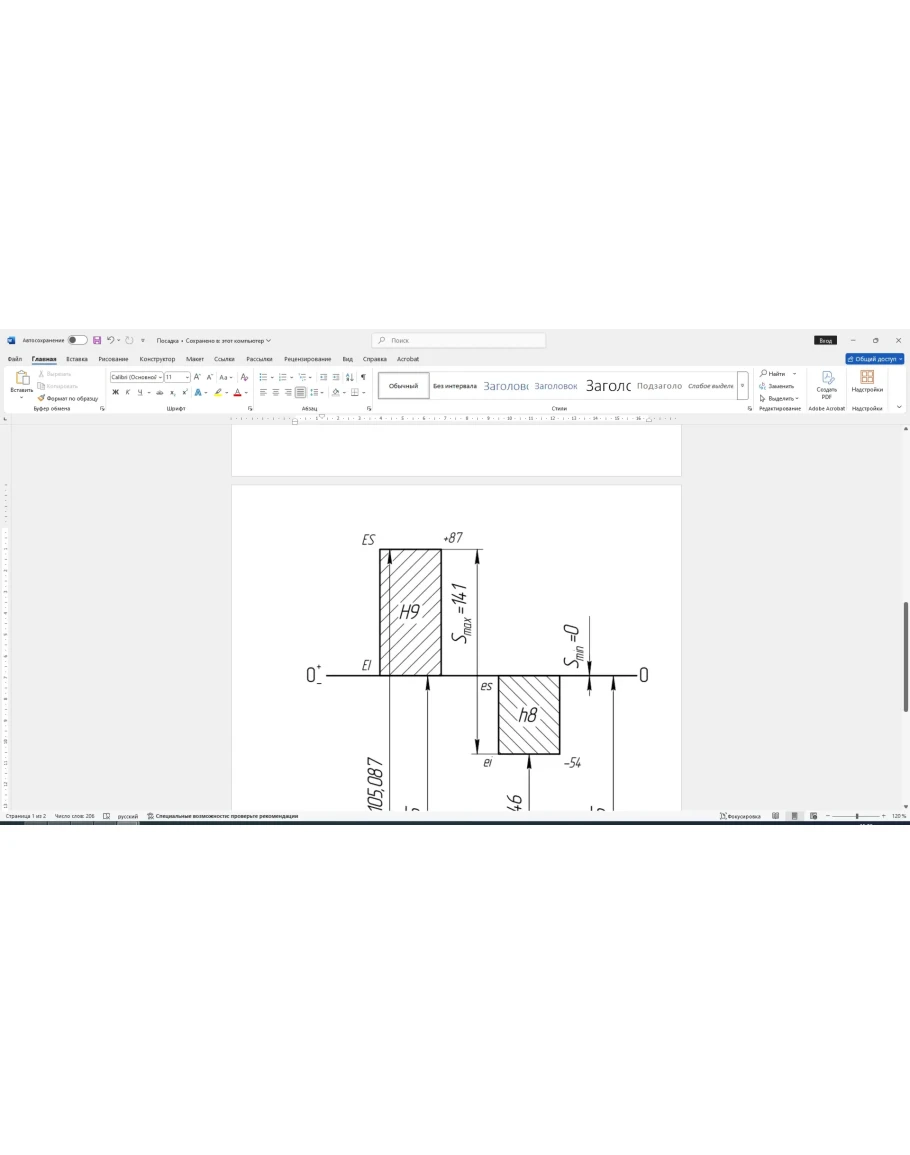The width and height of the screenshot is (910, 1155).
Task: Click the zoom slider in status bar
Action: click(x=857, y=816)
